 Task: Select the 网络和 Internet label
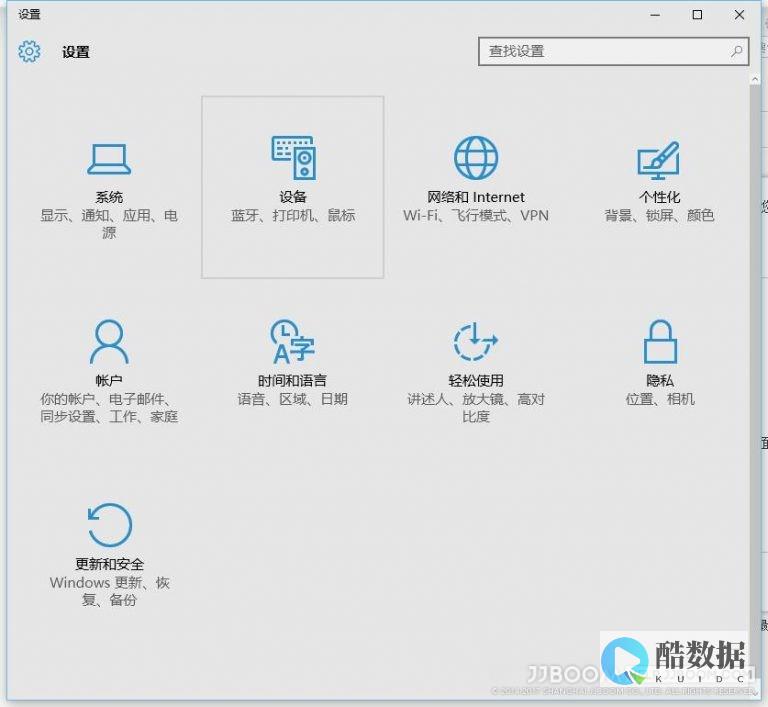(476, 197)
